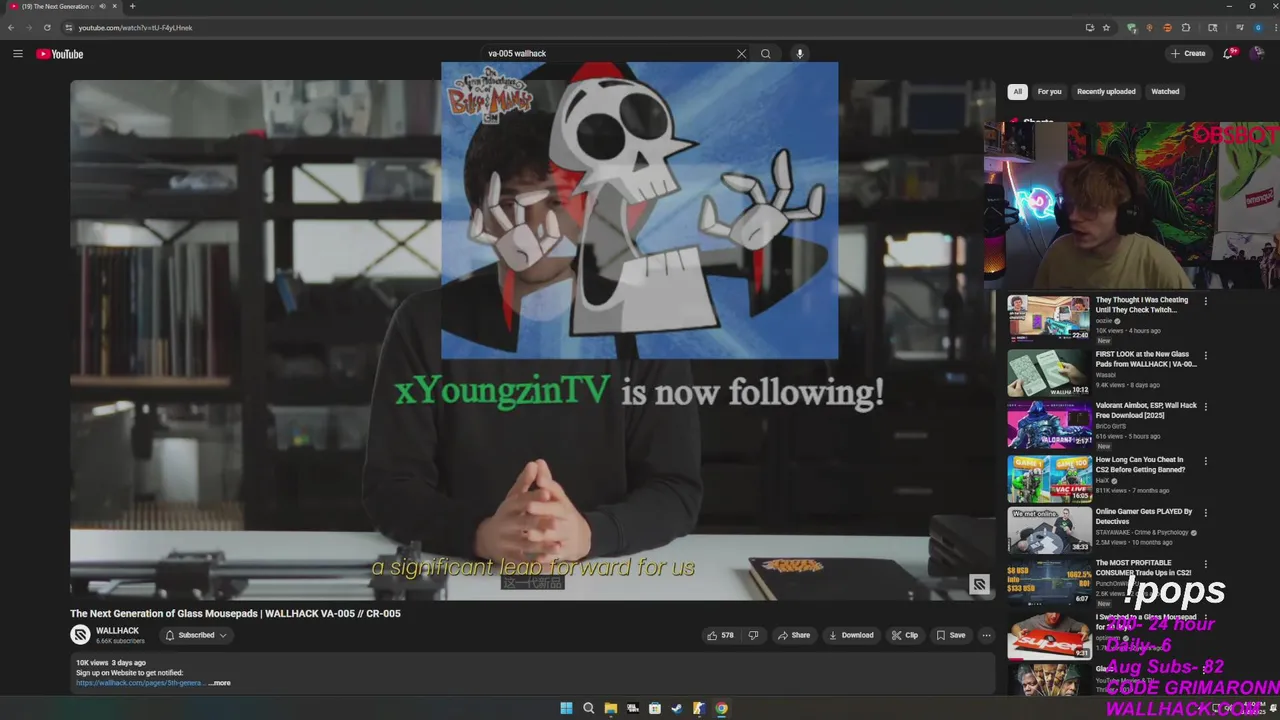Reload the page
The width and height of the screenshot is (1280, 720).
[47, 28]
